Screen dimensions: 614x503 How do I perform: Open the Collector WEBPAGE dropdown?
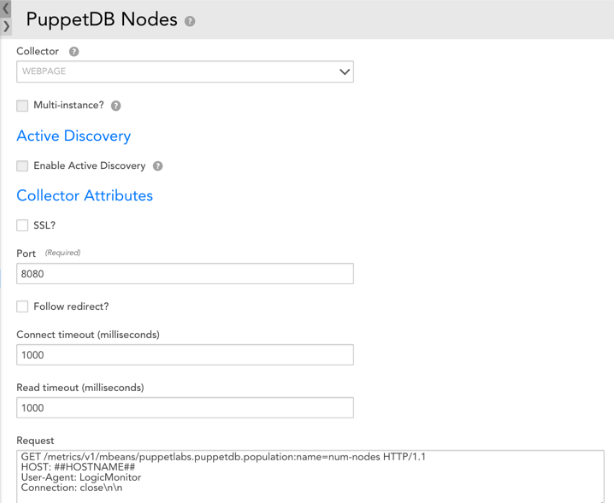[185, 72]
